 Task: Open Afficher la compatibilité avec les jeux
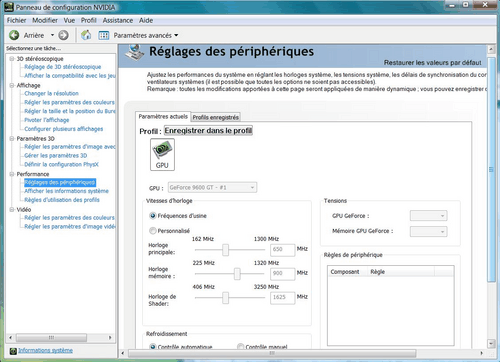70,76
